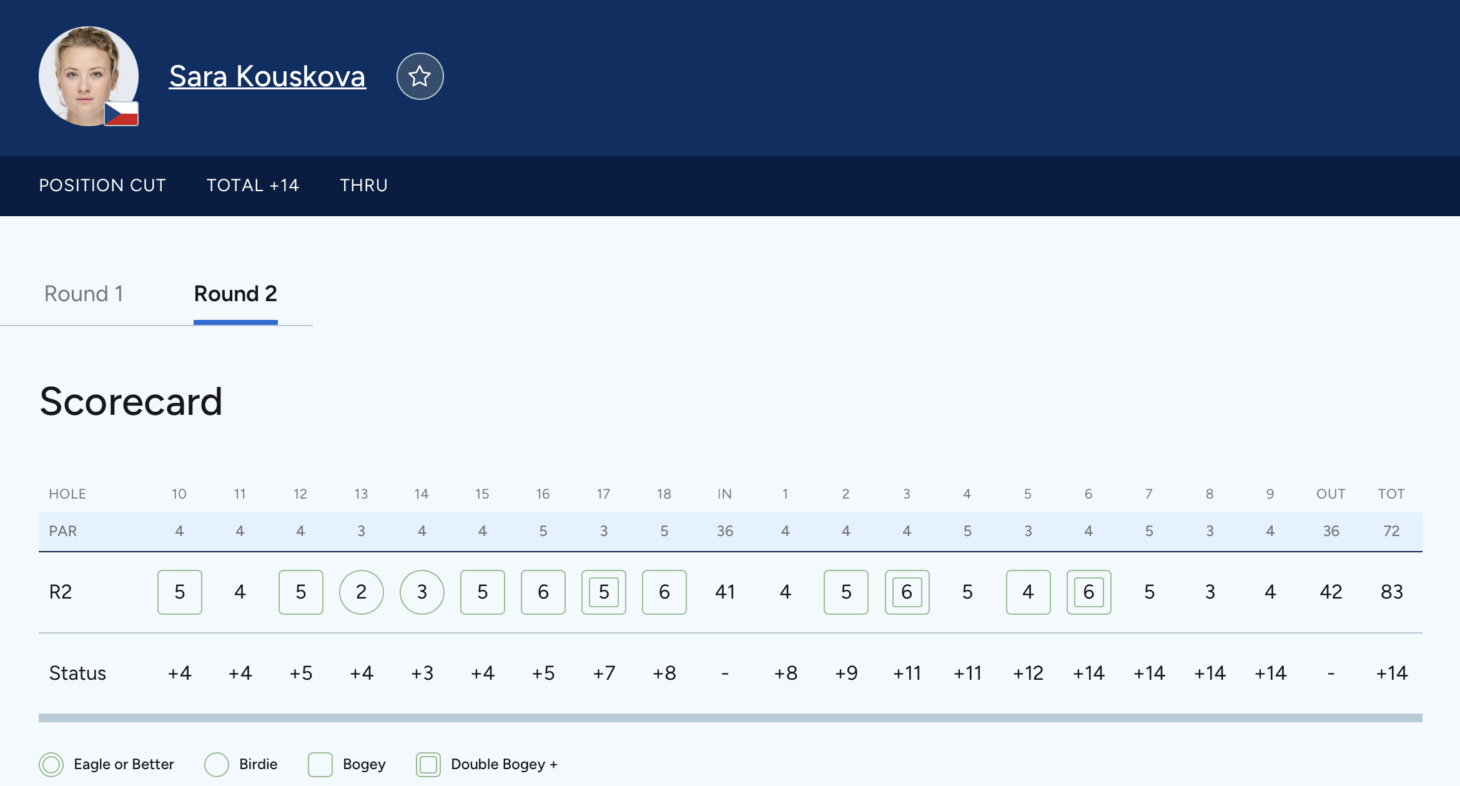
Task: Click the double bogey box on hole 3
Action: (x=907, y=592)
